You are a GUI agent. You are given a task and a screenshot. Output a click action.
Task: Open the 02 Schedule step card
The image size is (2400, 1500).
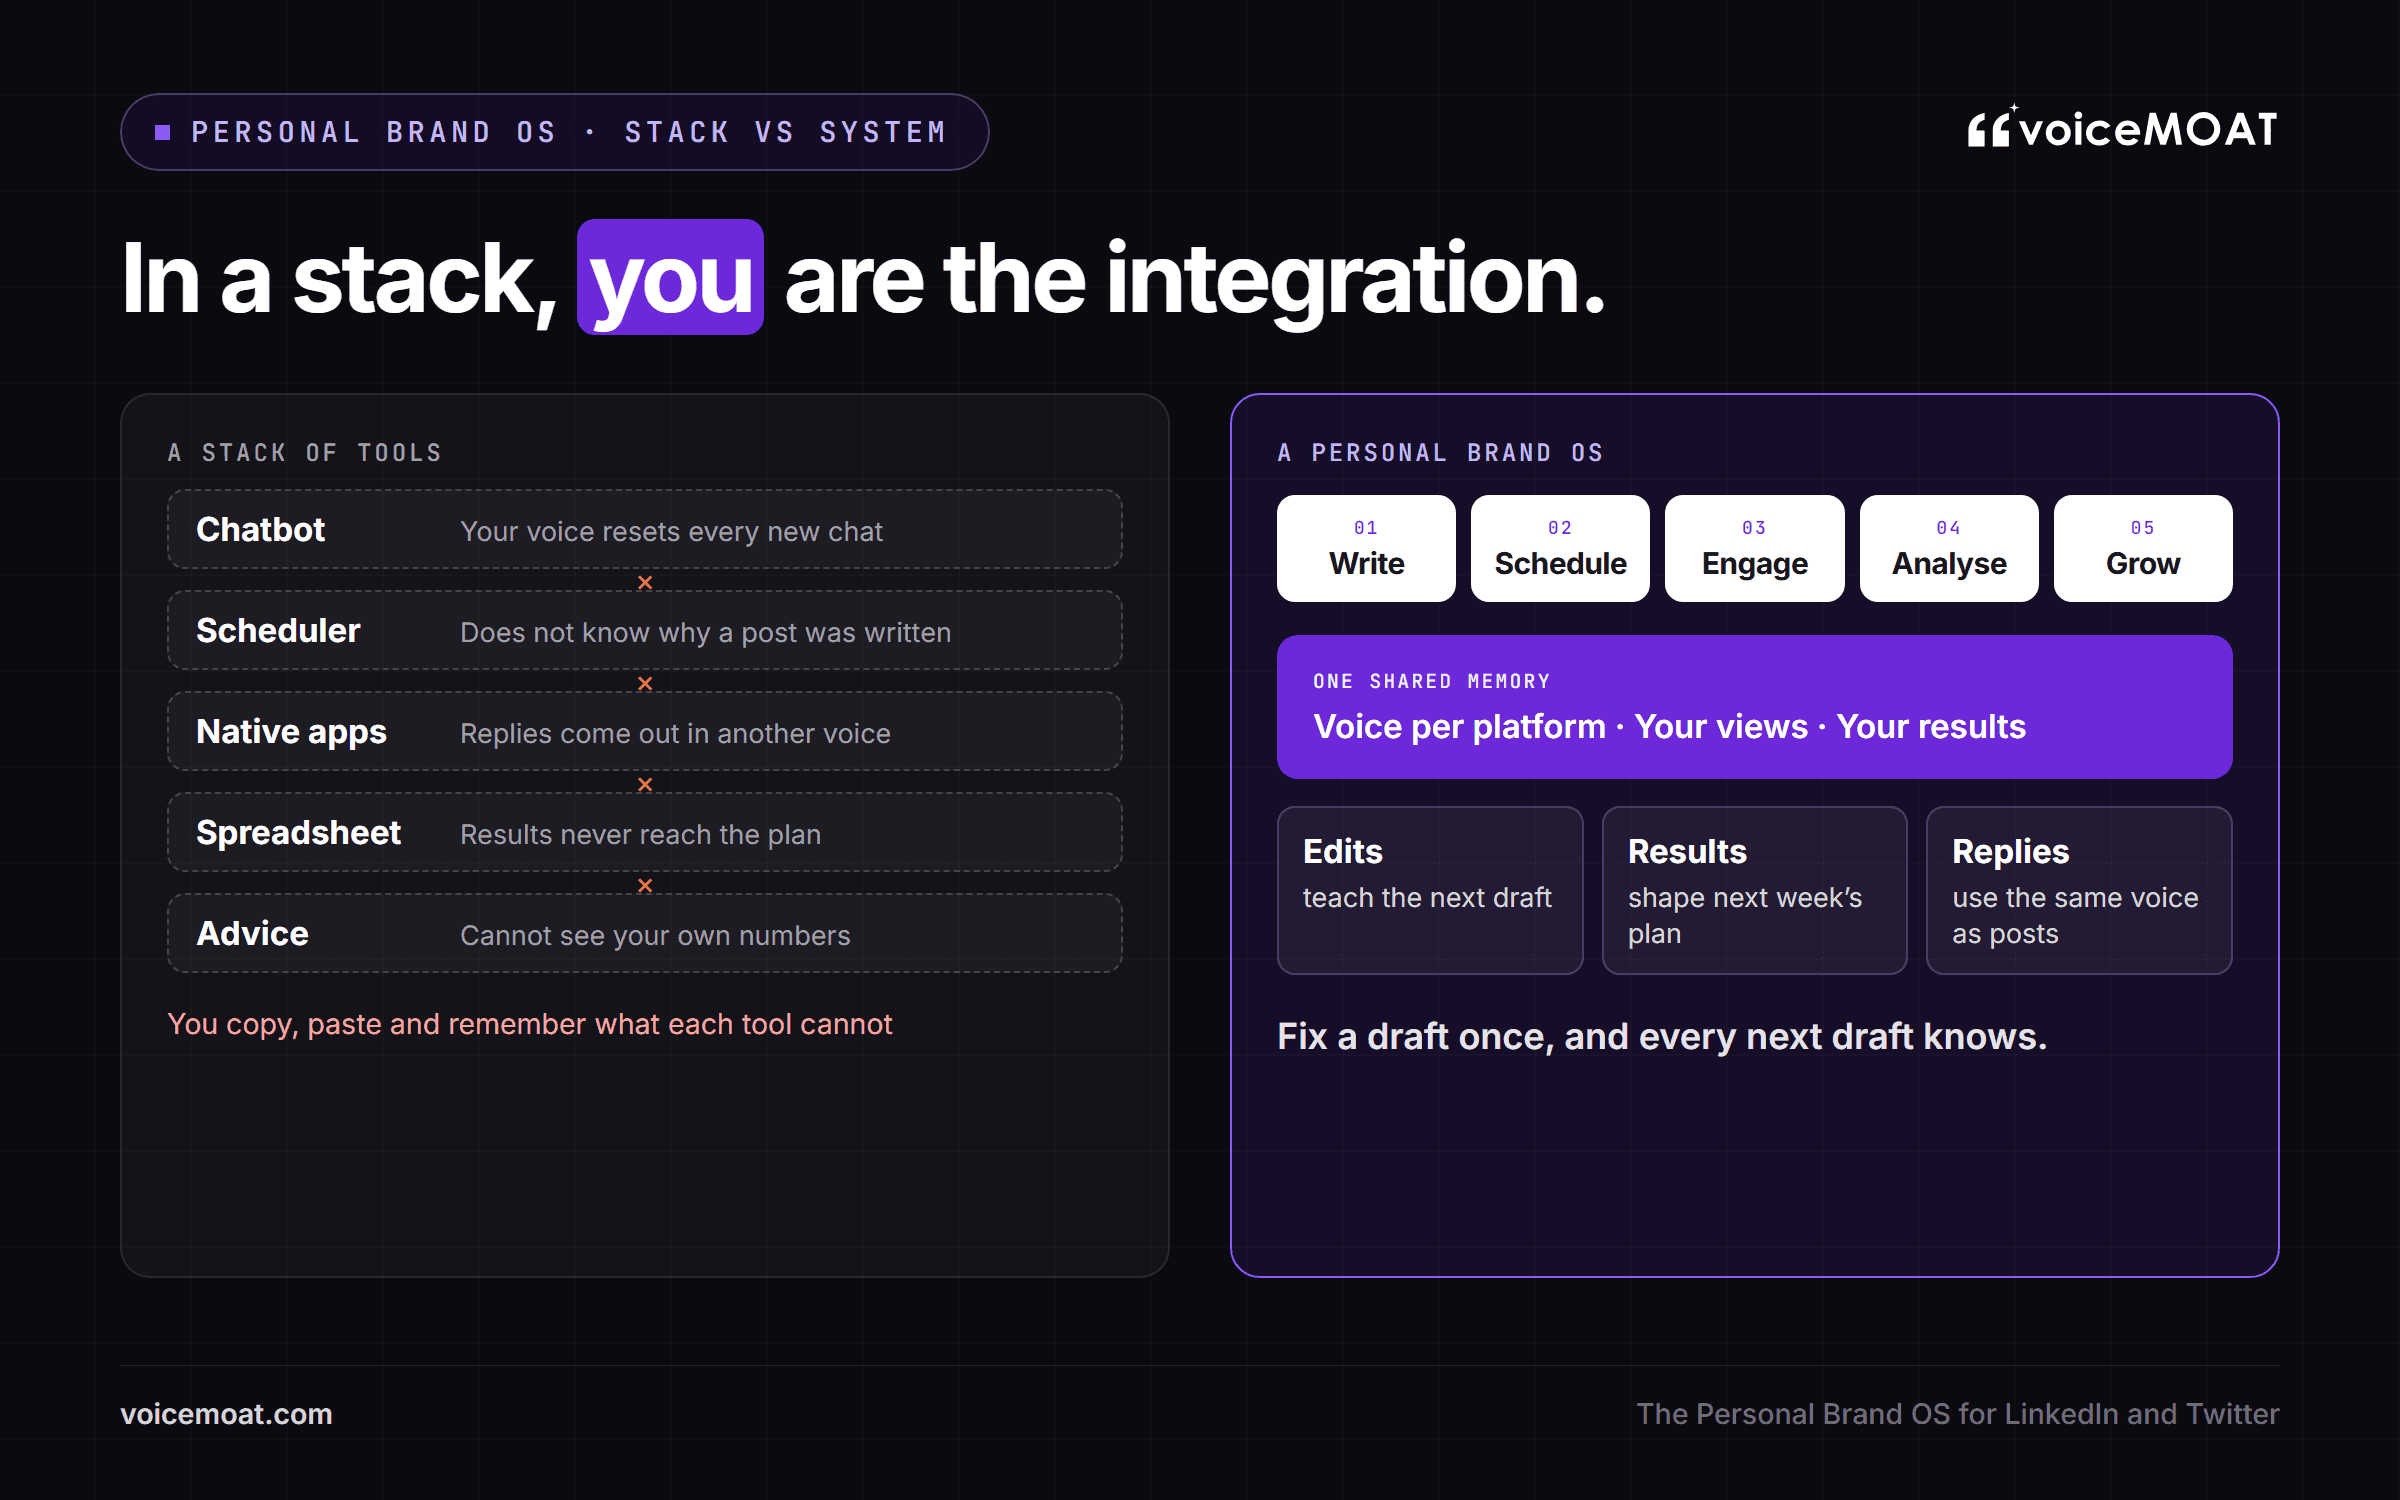coord(1560,548)
